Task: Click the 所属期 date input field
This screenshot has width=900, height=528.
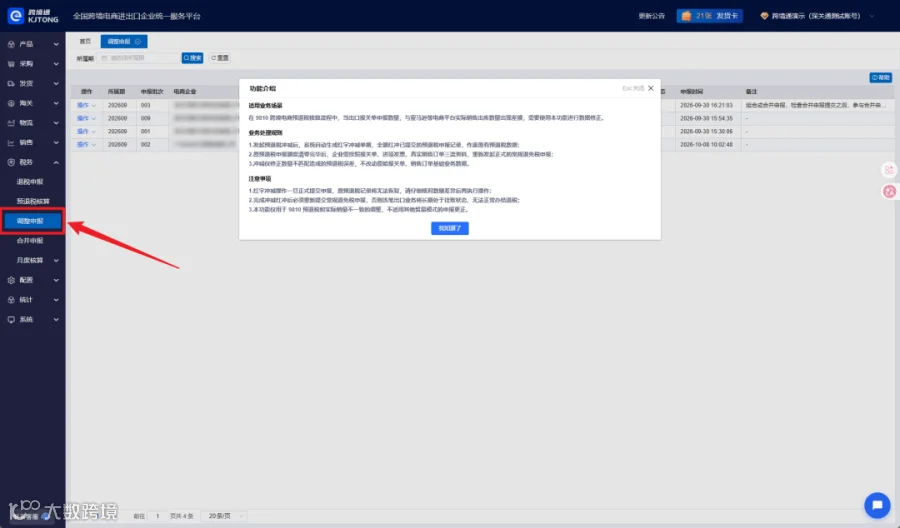Action: tap(138, 58)
